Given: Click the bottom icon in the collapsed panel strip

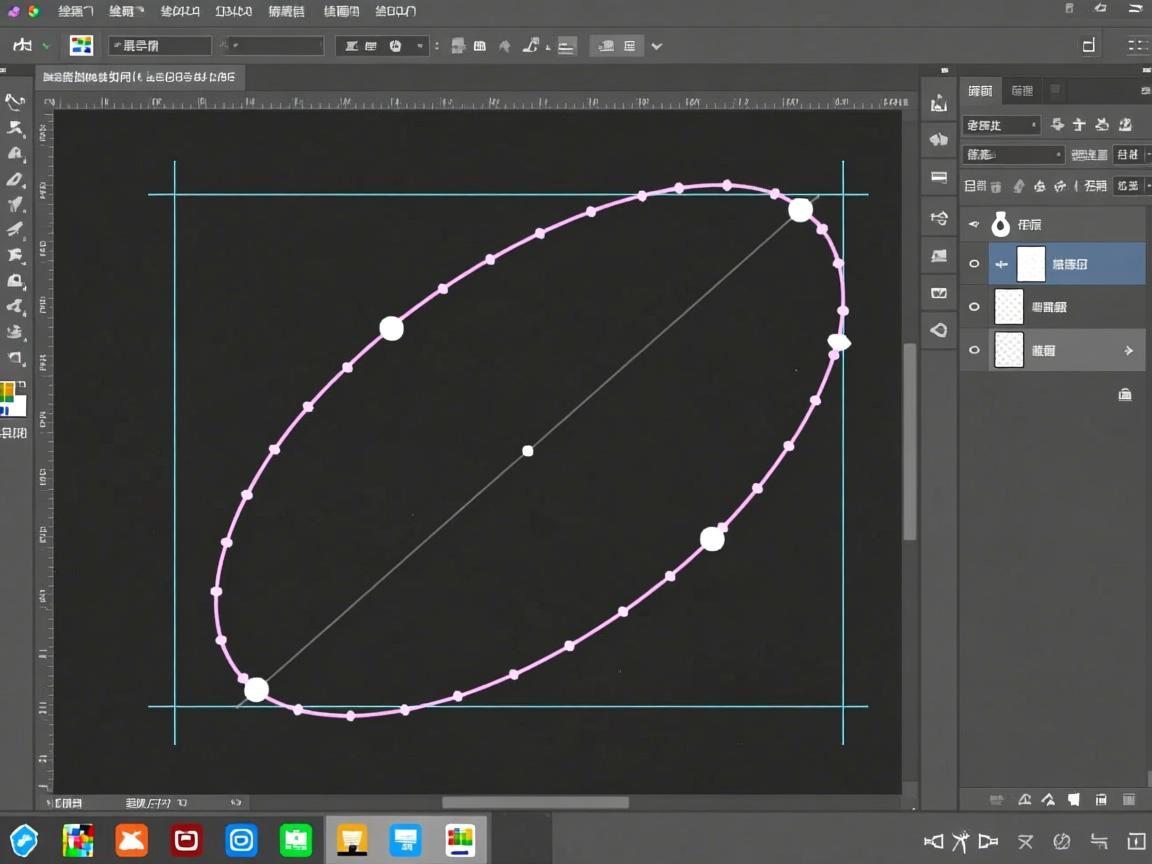Looking at the screenshot, I should point(939,330).
